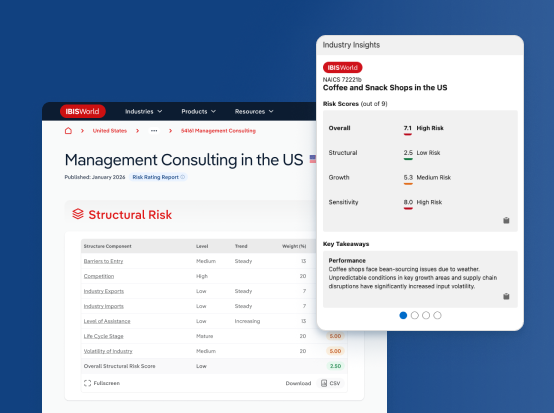554x413 pixels.
Task: Open 54161 Management Consulting breadcrumb
Action: [218, 131]
